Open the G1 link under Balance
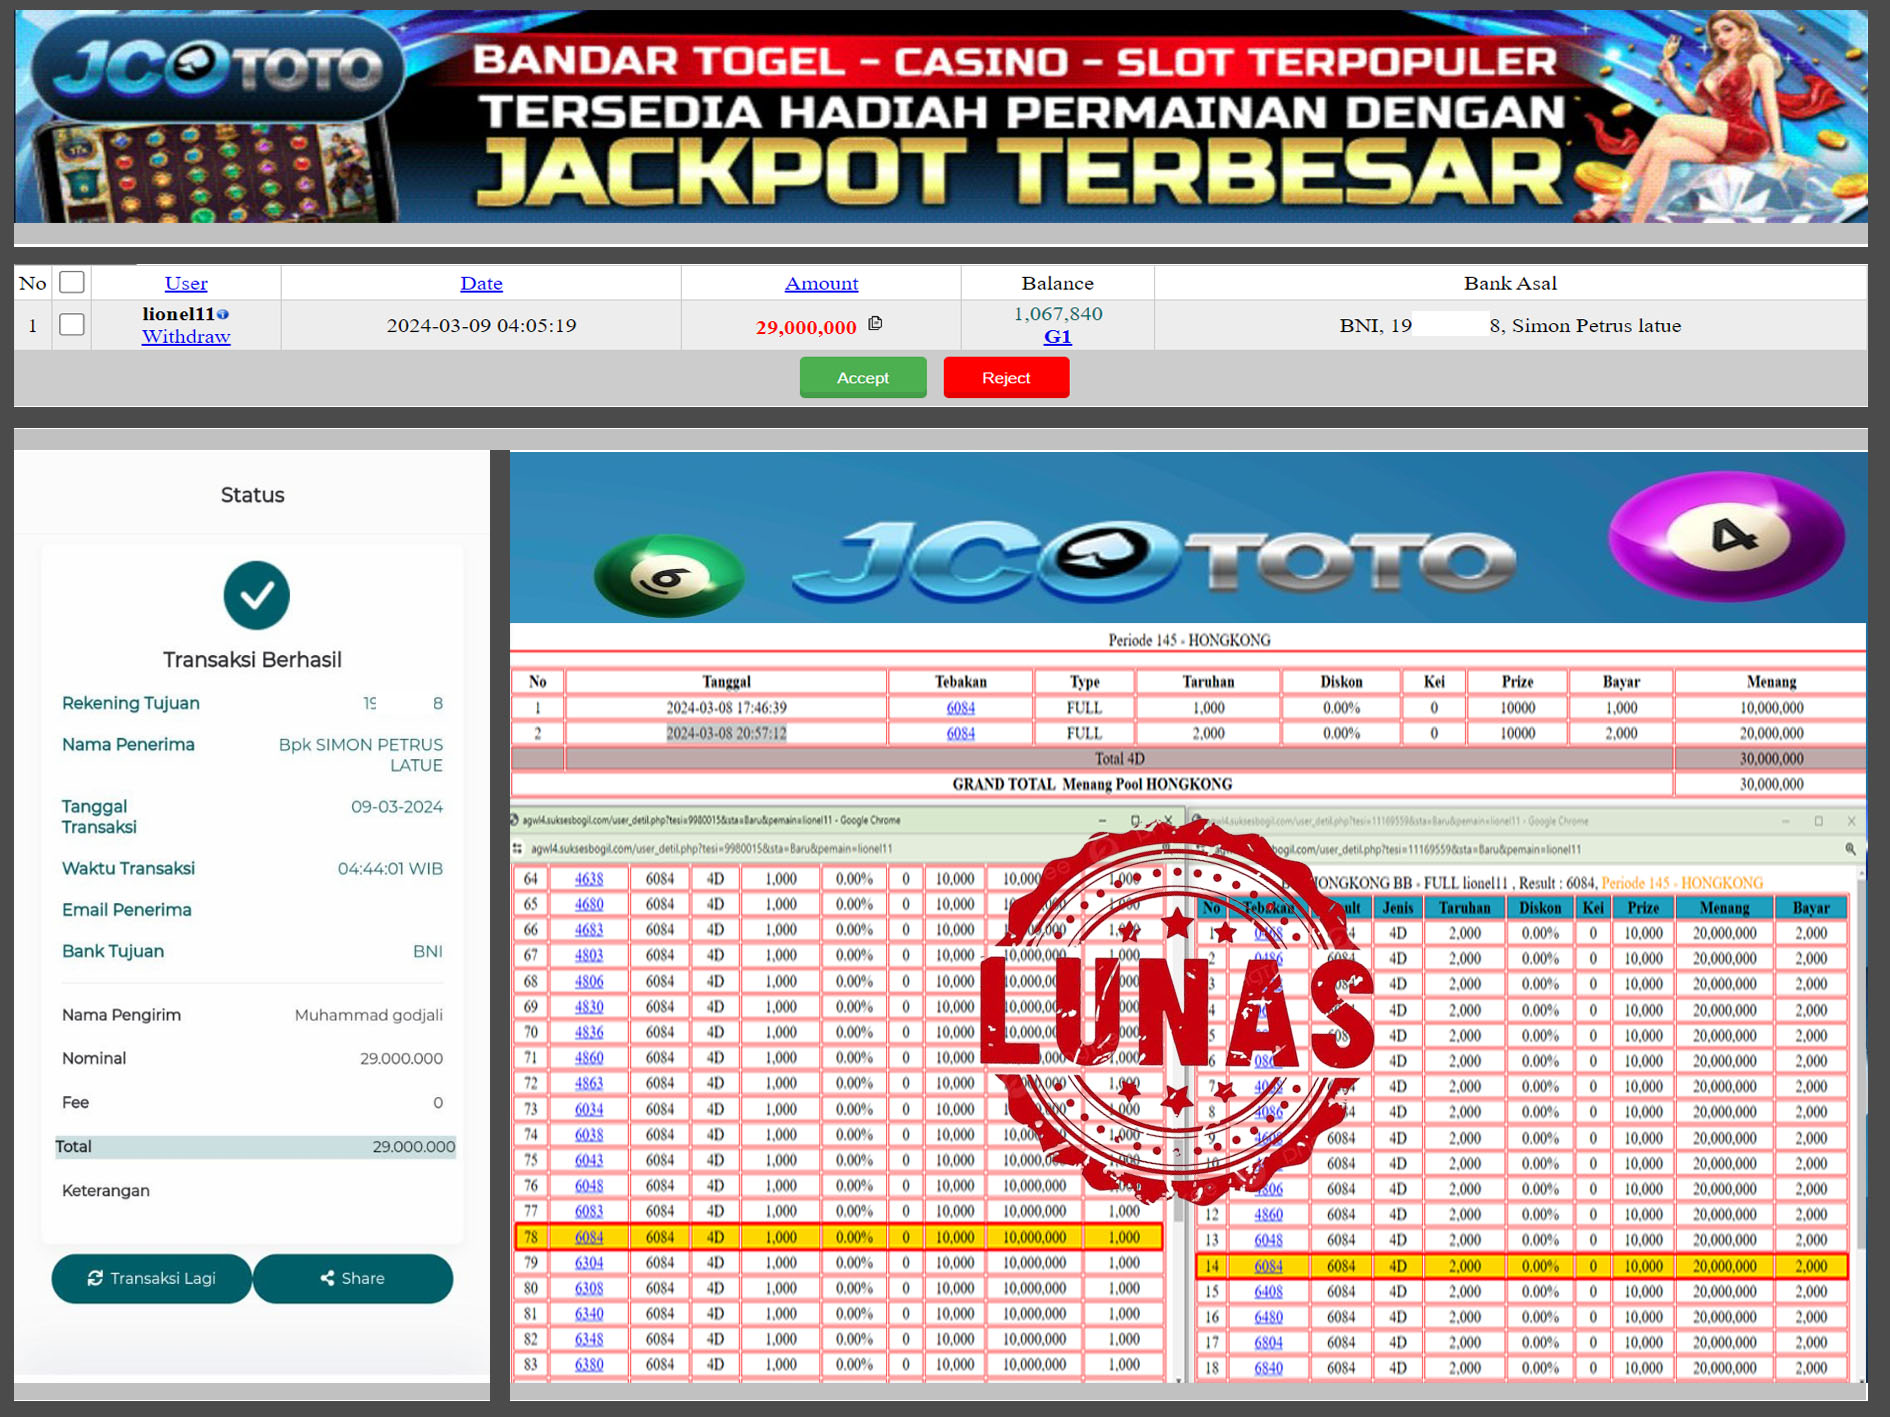This screenshot has width=1890, height=1417. [x=1058, y=336]
